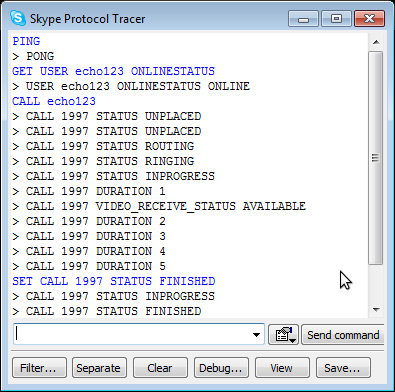
Task: Select 'CALL 1997 STATUS RINGING' line
Action: point(103,161)
